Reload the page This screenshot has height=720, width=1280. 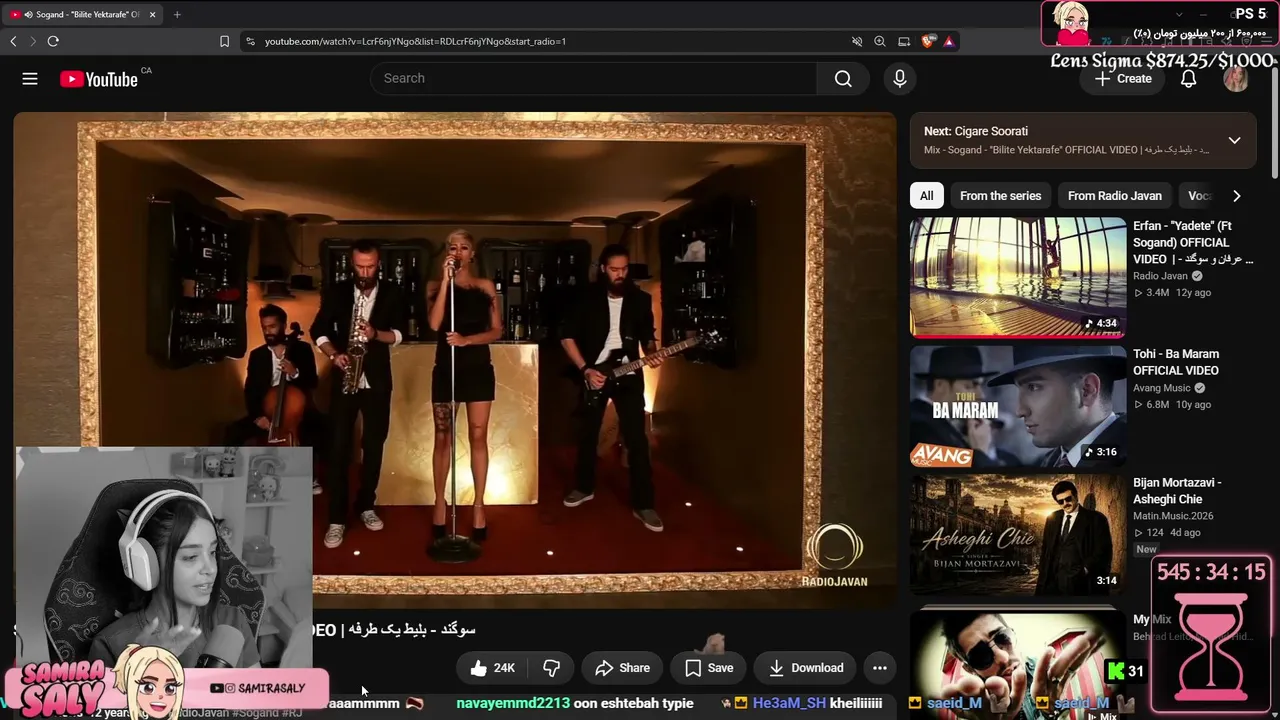click(x=53, y=41)
